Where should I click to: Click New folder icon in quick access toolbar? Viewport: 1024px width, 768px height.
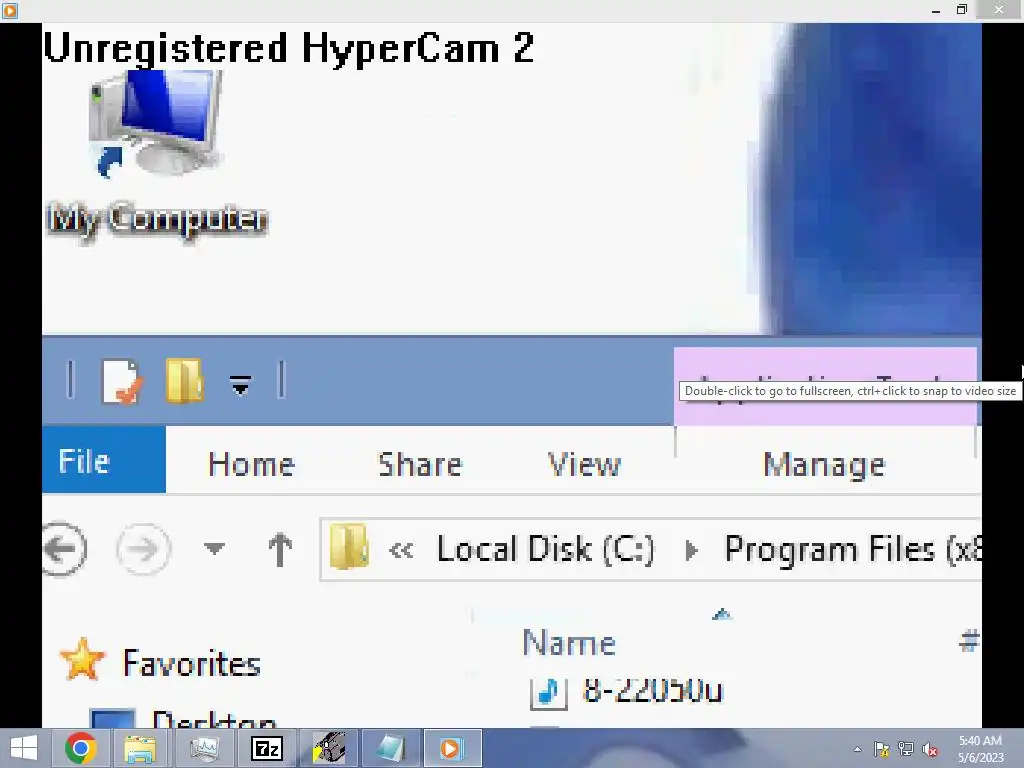point(184,380)
